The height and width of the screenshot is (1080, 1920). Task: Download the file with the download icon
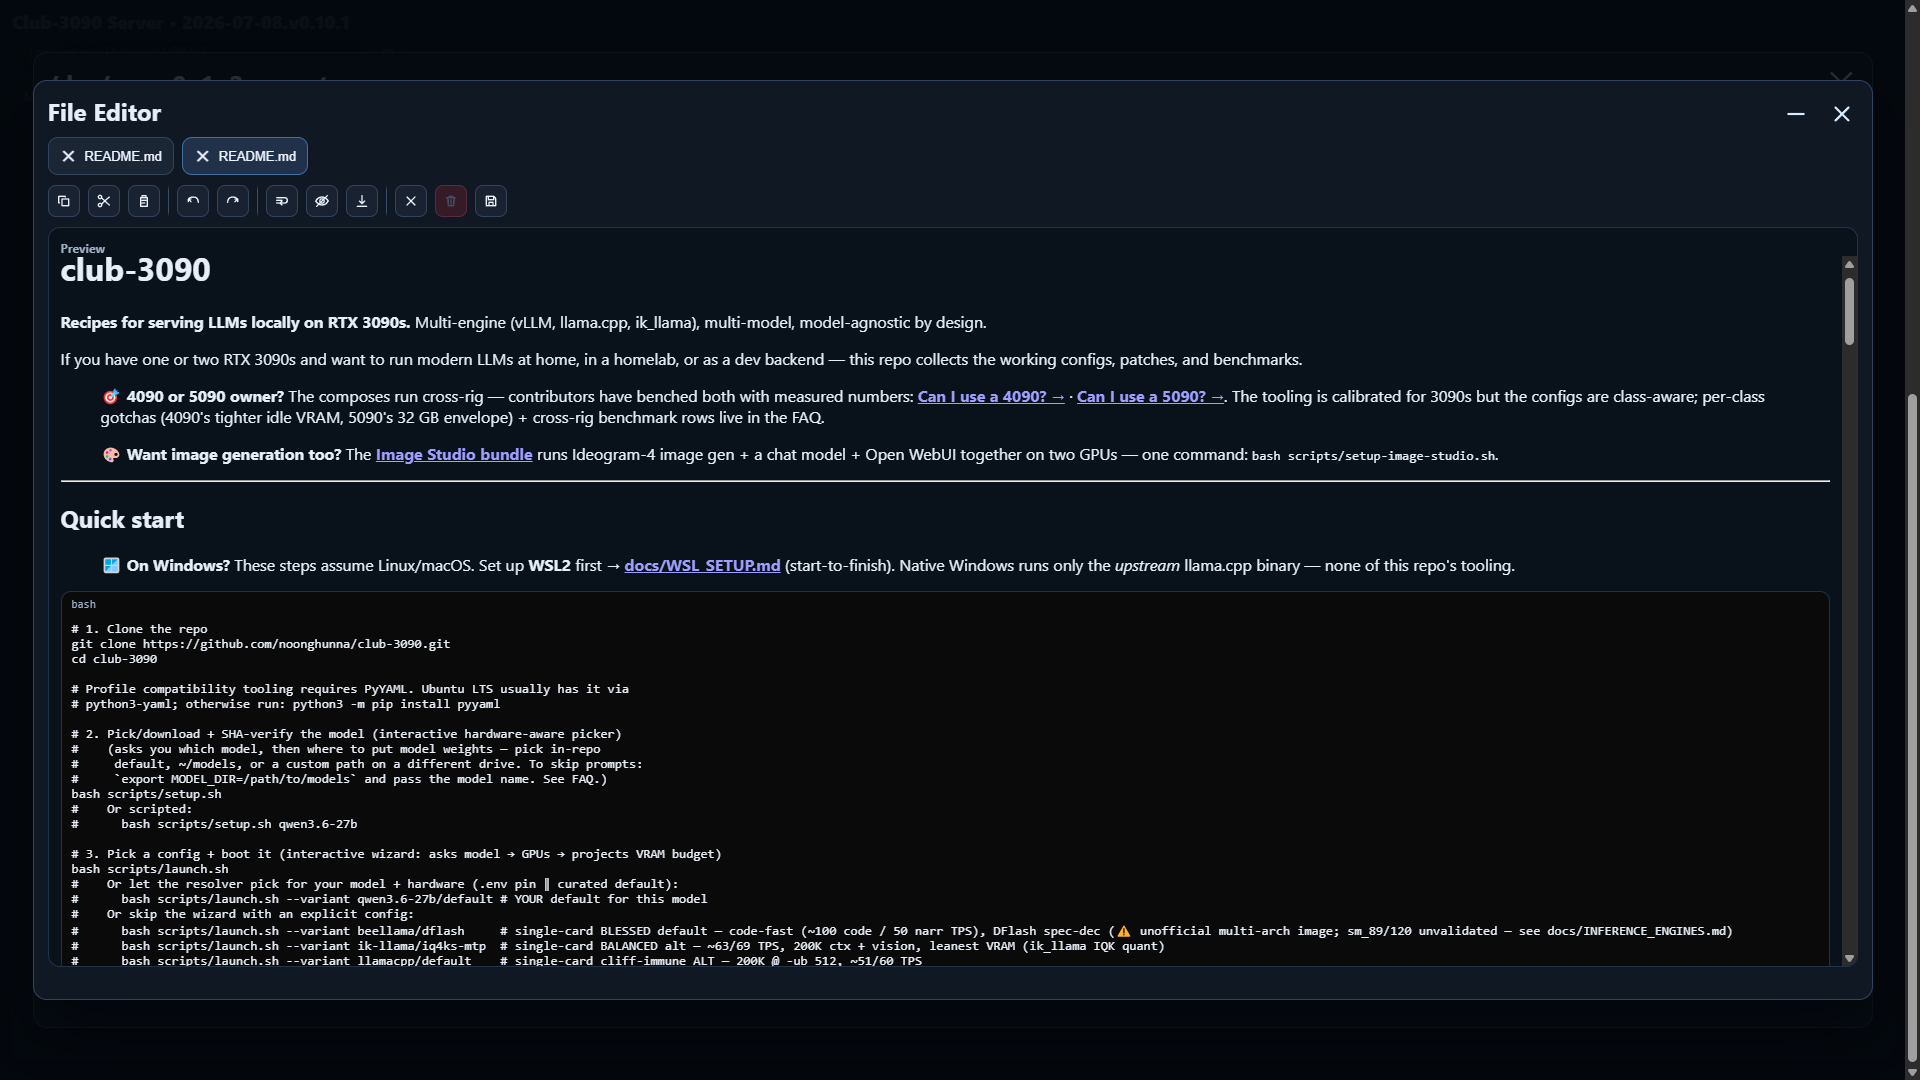click(x=362, y=201)
